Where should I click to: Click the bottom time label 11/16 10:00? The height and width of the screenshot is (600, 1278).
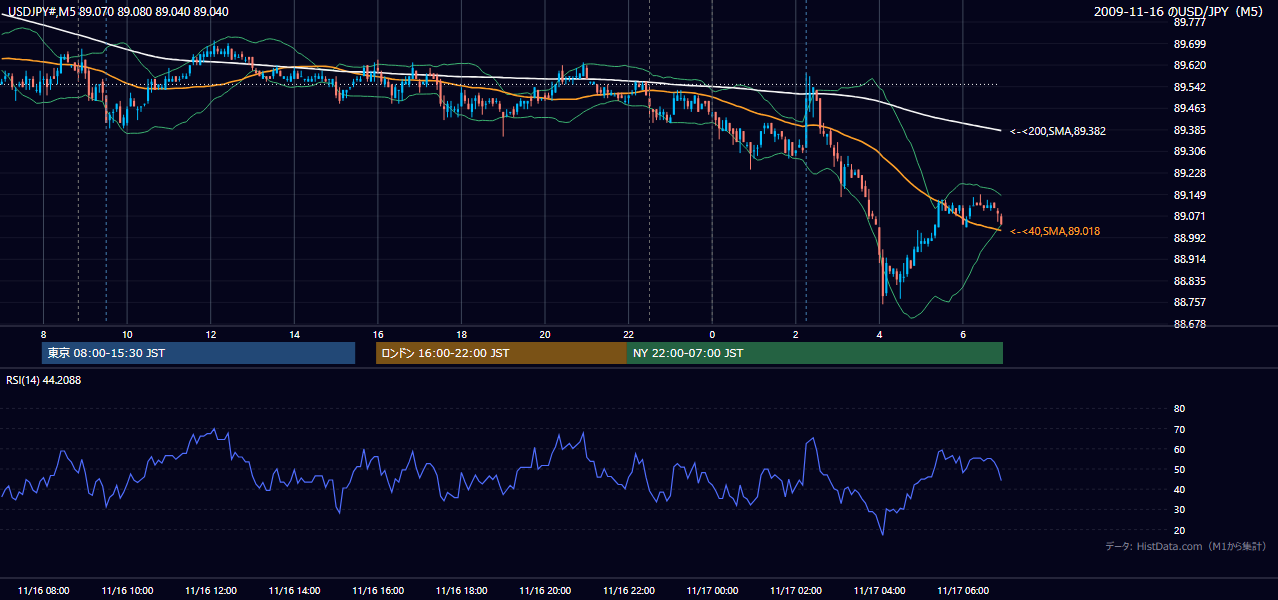coord(128,591)
